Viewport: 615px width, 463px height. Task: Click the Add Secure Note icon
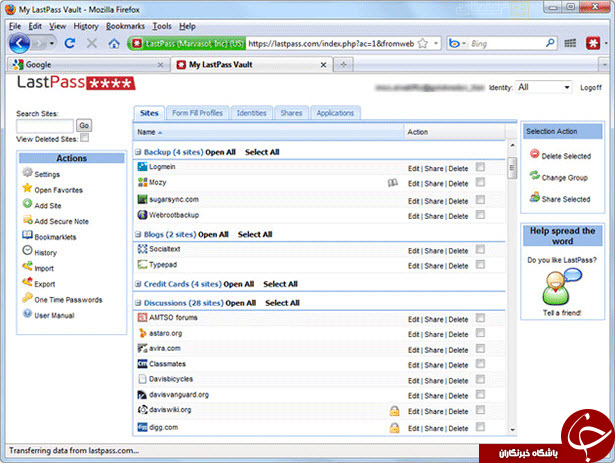[x=27, y=219]
